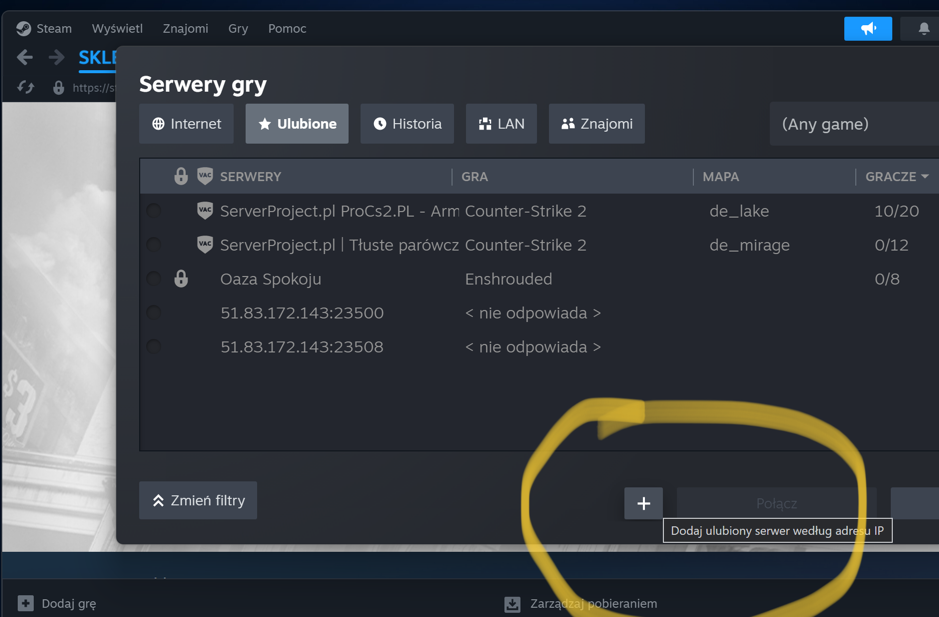
Task: Click the download icon beside Zarządzaj pobieraniem
Action: [x=512, y=604]
